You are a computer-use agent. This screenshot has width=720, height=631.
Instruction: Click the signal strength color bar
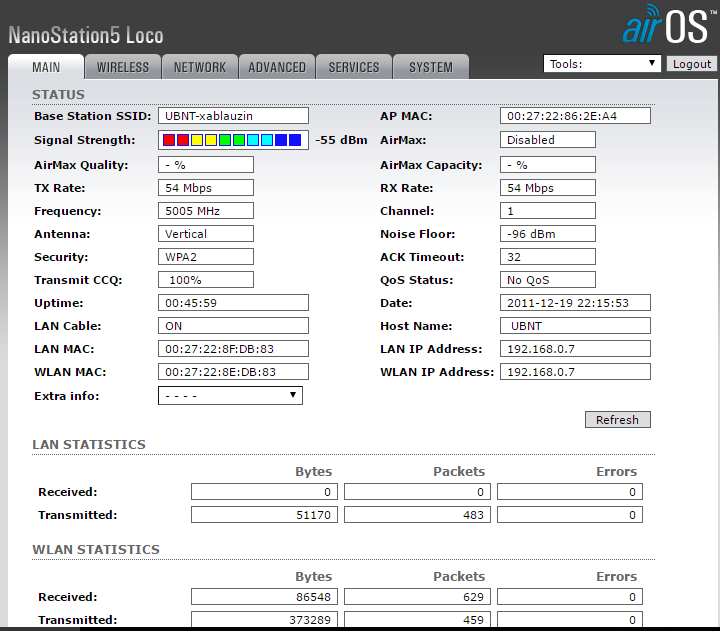233,140
